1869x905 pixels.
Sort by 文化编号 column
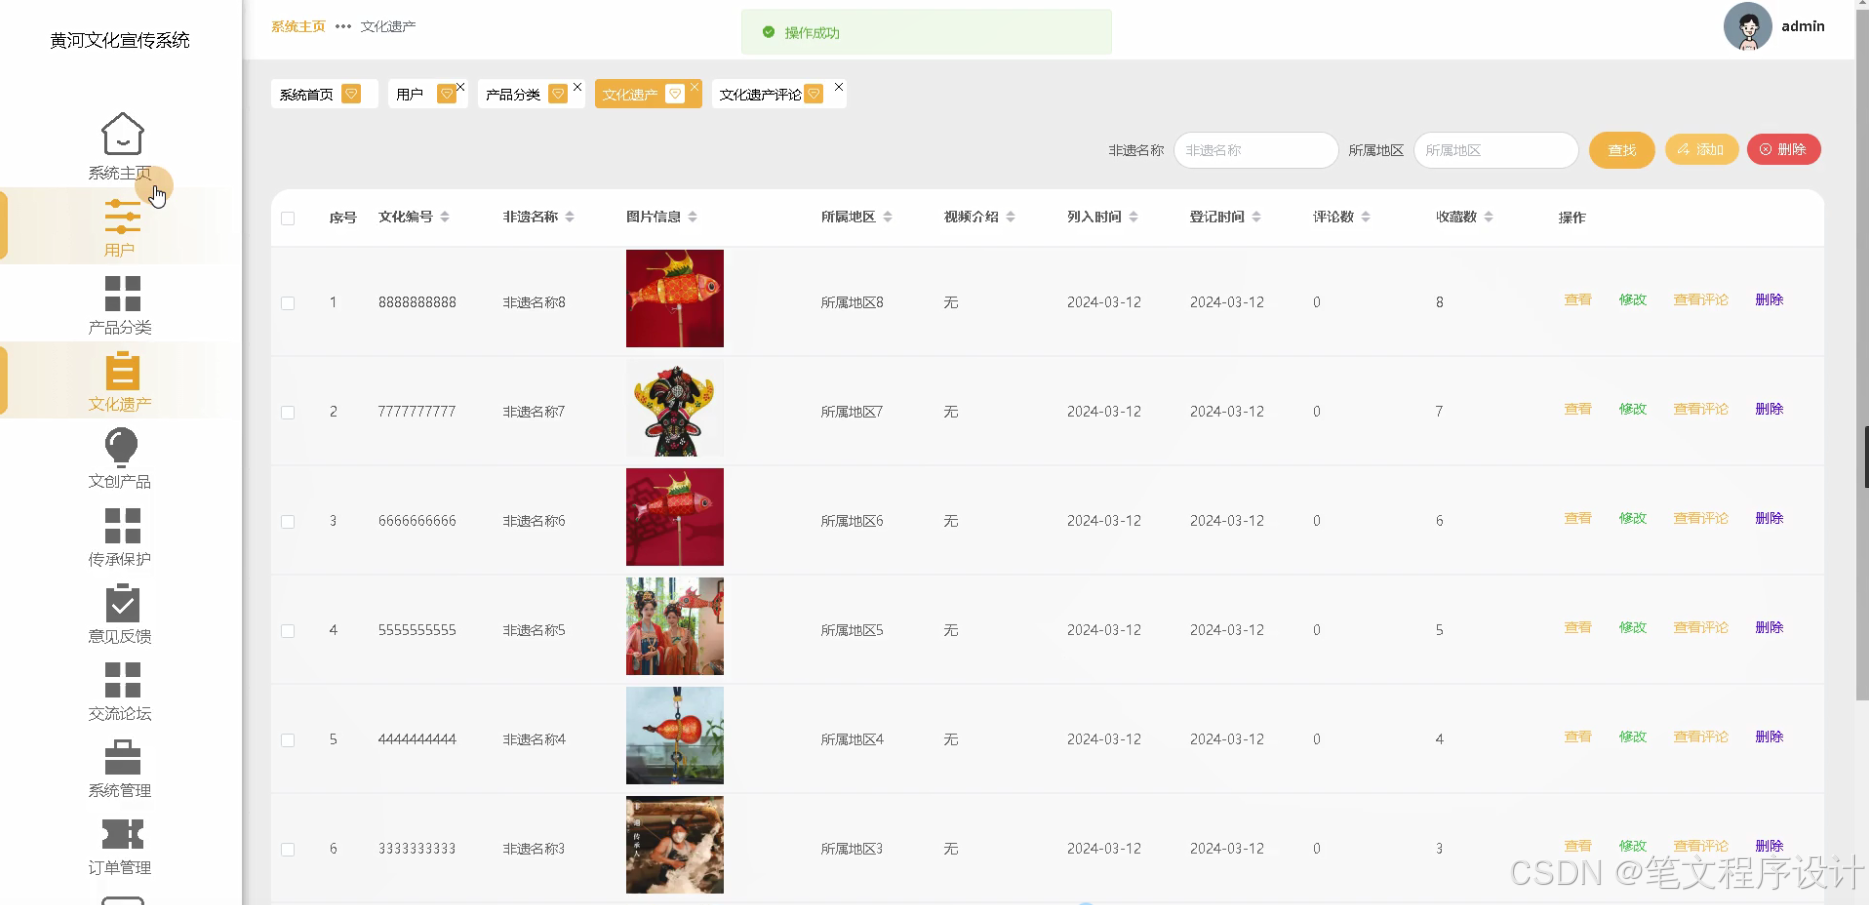pyautogui.click(x=445, y=217)
